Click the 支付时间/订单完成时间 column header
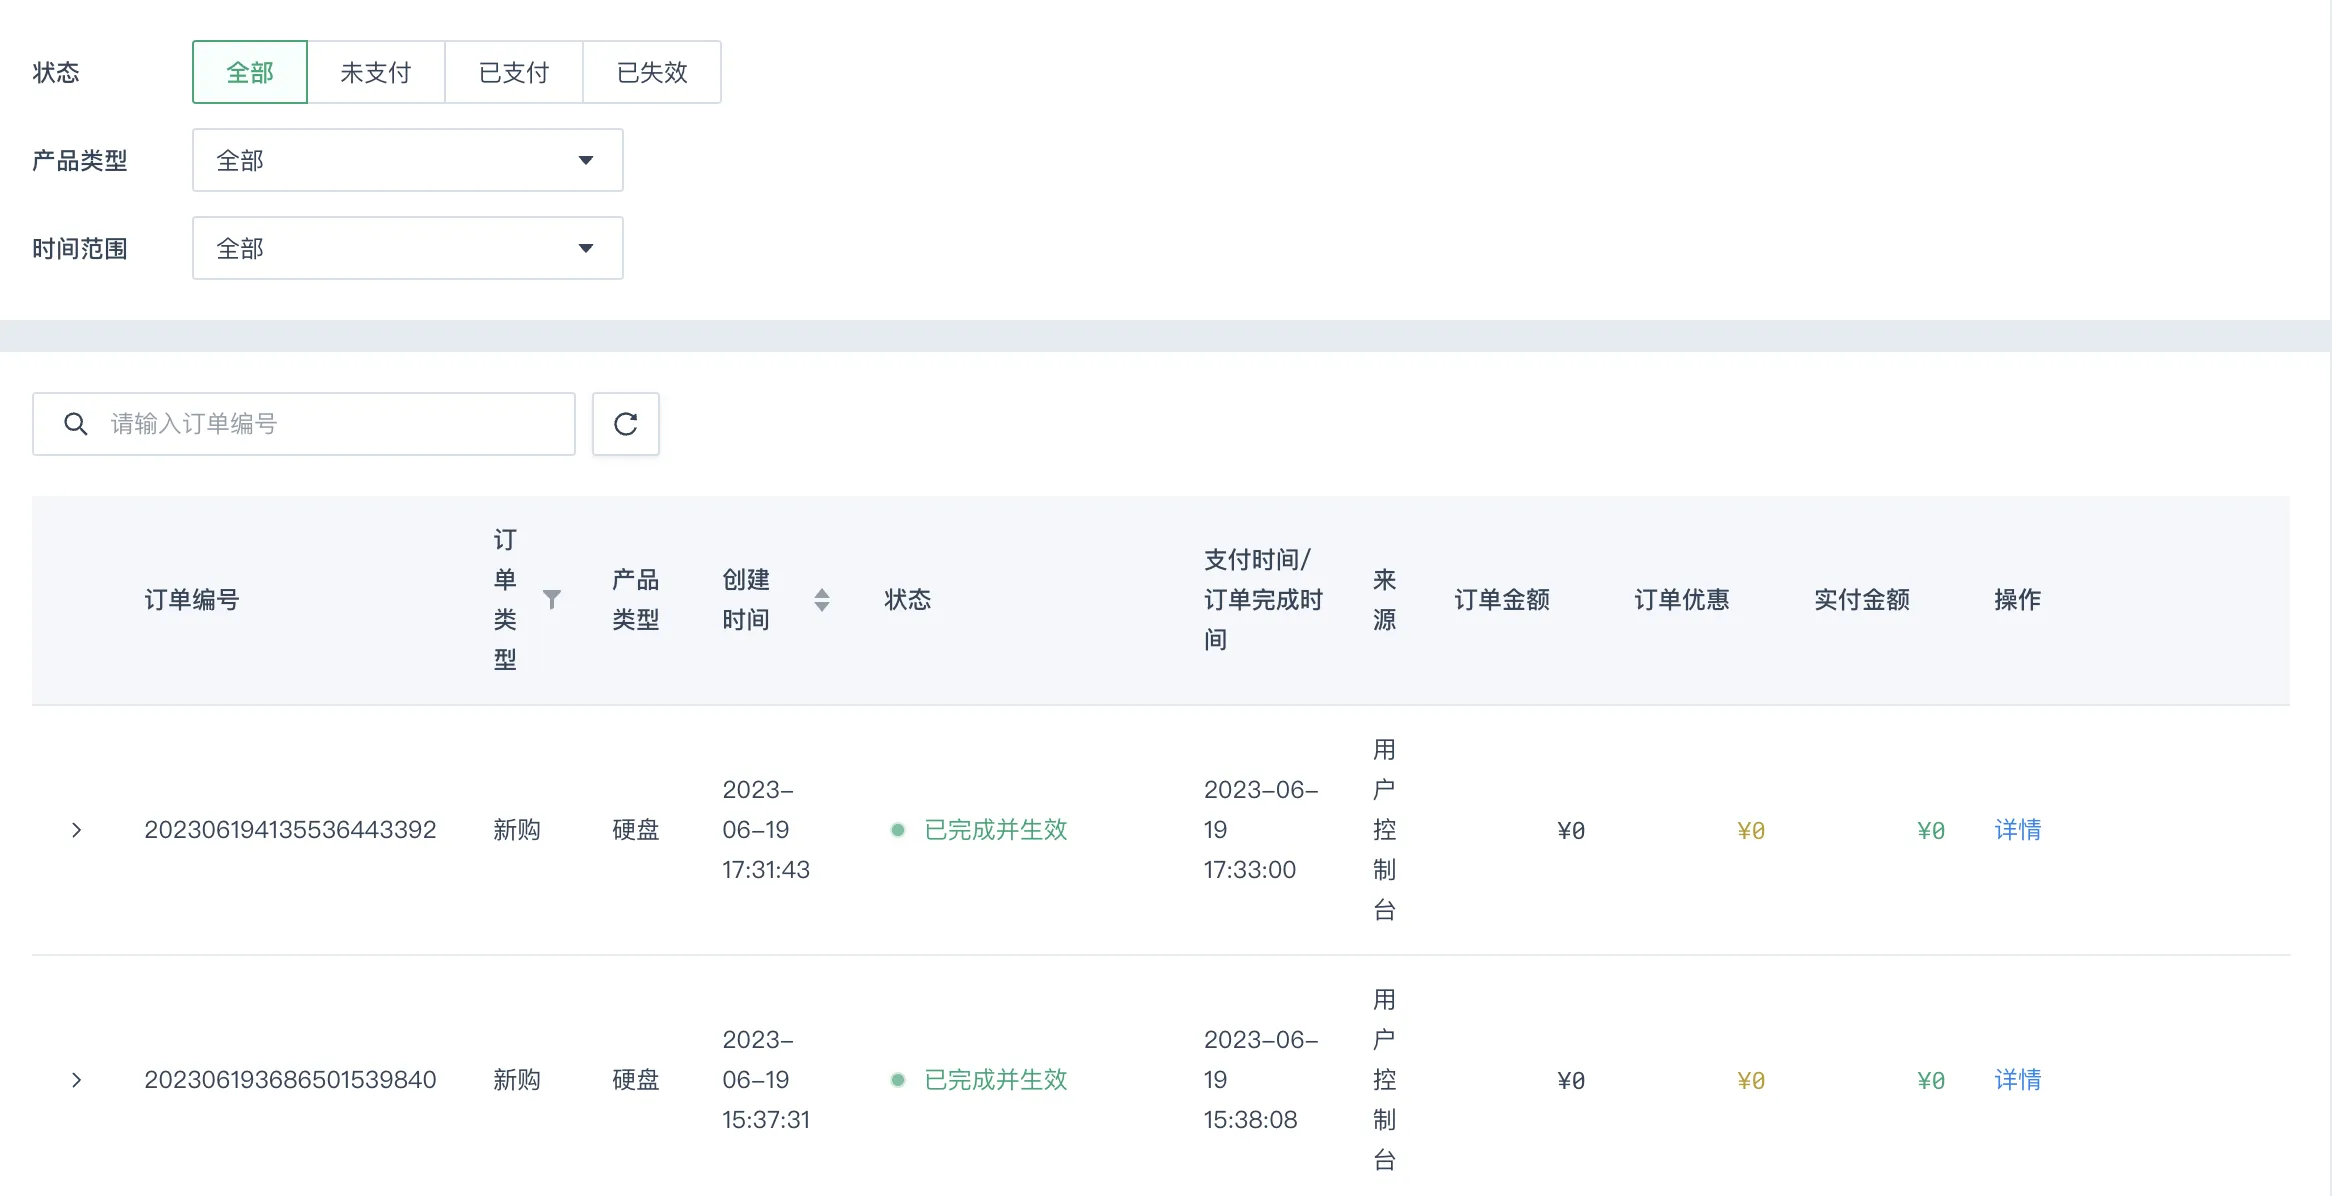 click(1263, 600)
